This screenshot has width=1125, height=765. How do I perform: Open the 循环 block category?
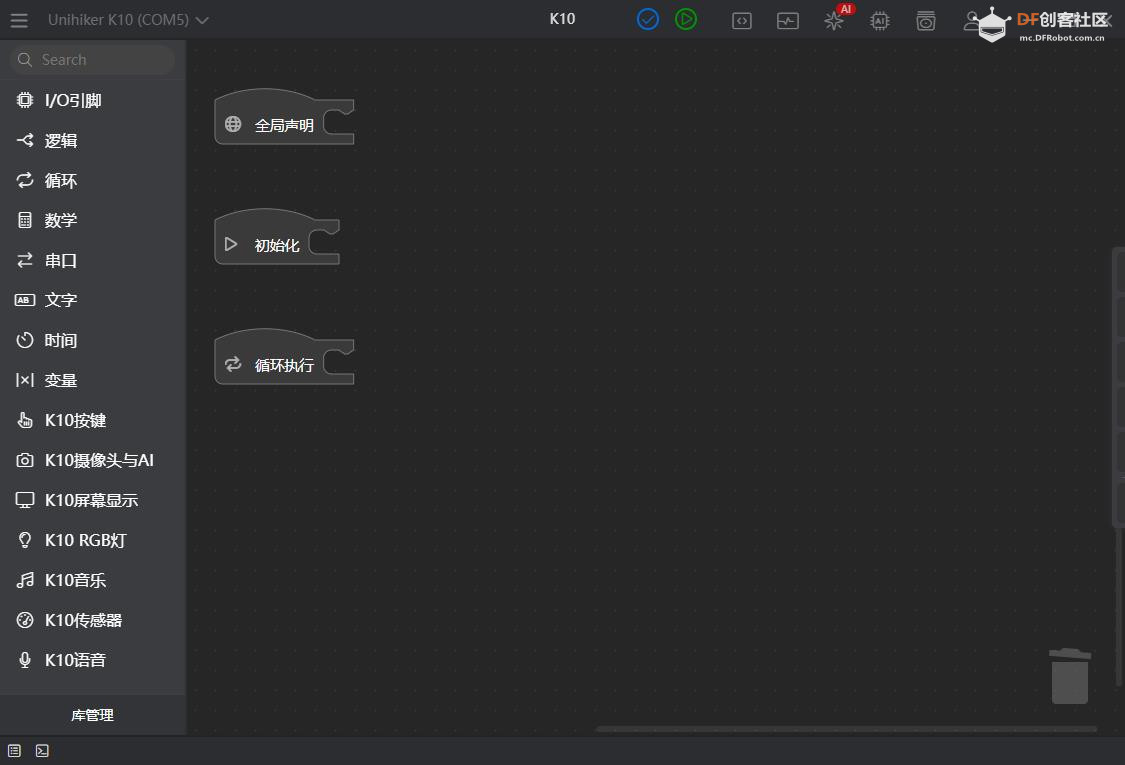pos(93,180)
